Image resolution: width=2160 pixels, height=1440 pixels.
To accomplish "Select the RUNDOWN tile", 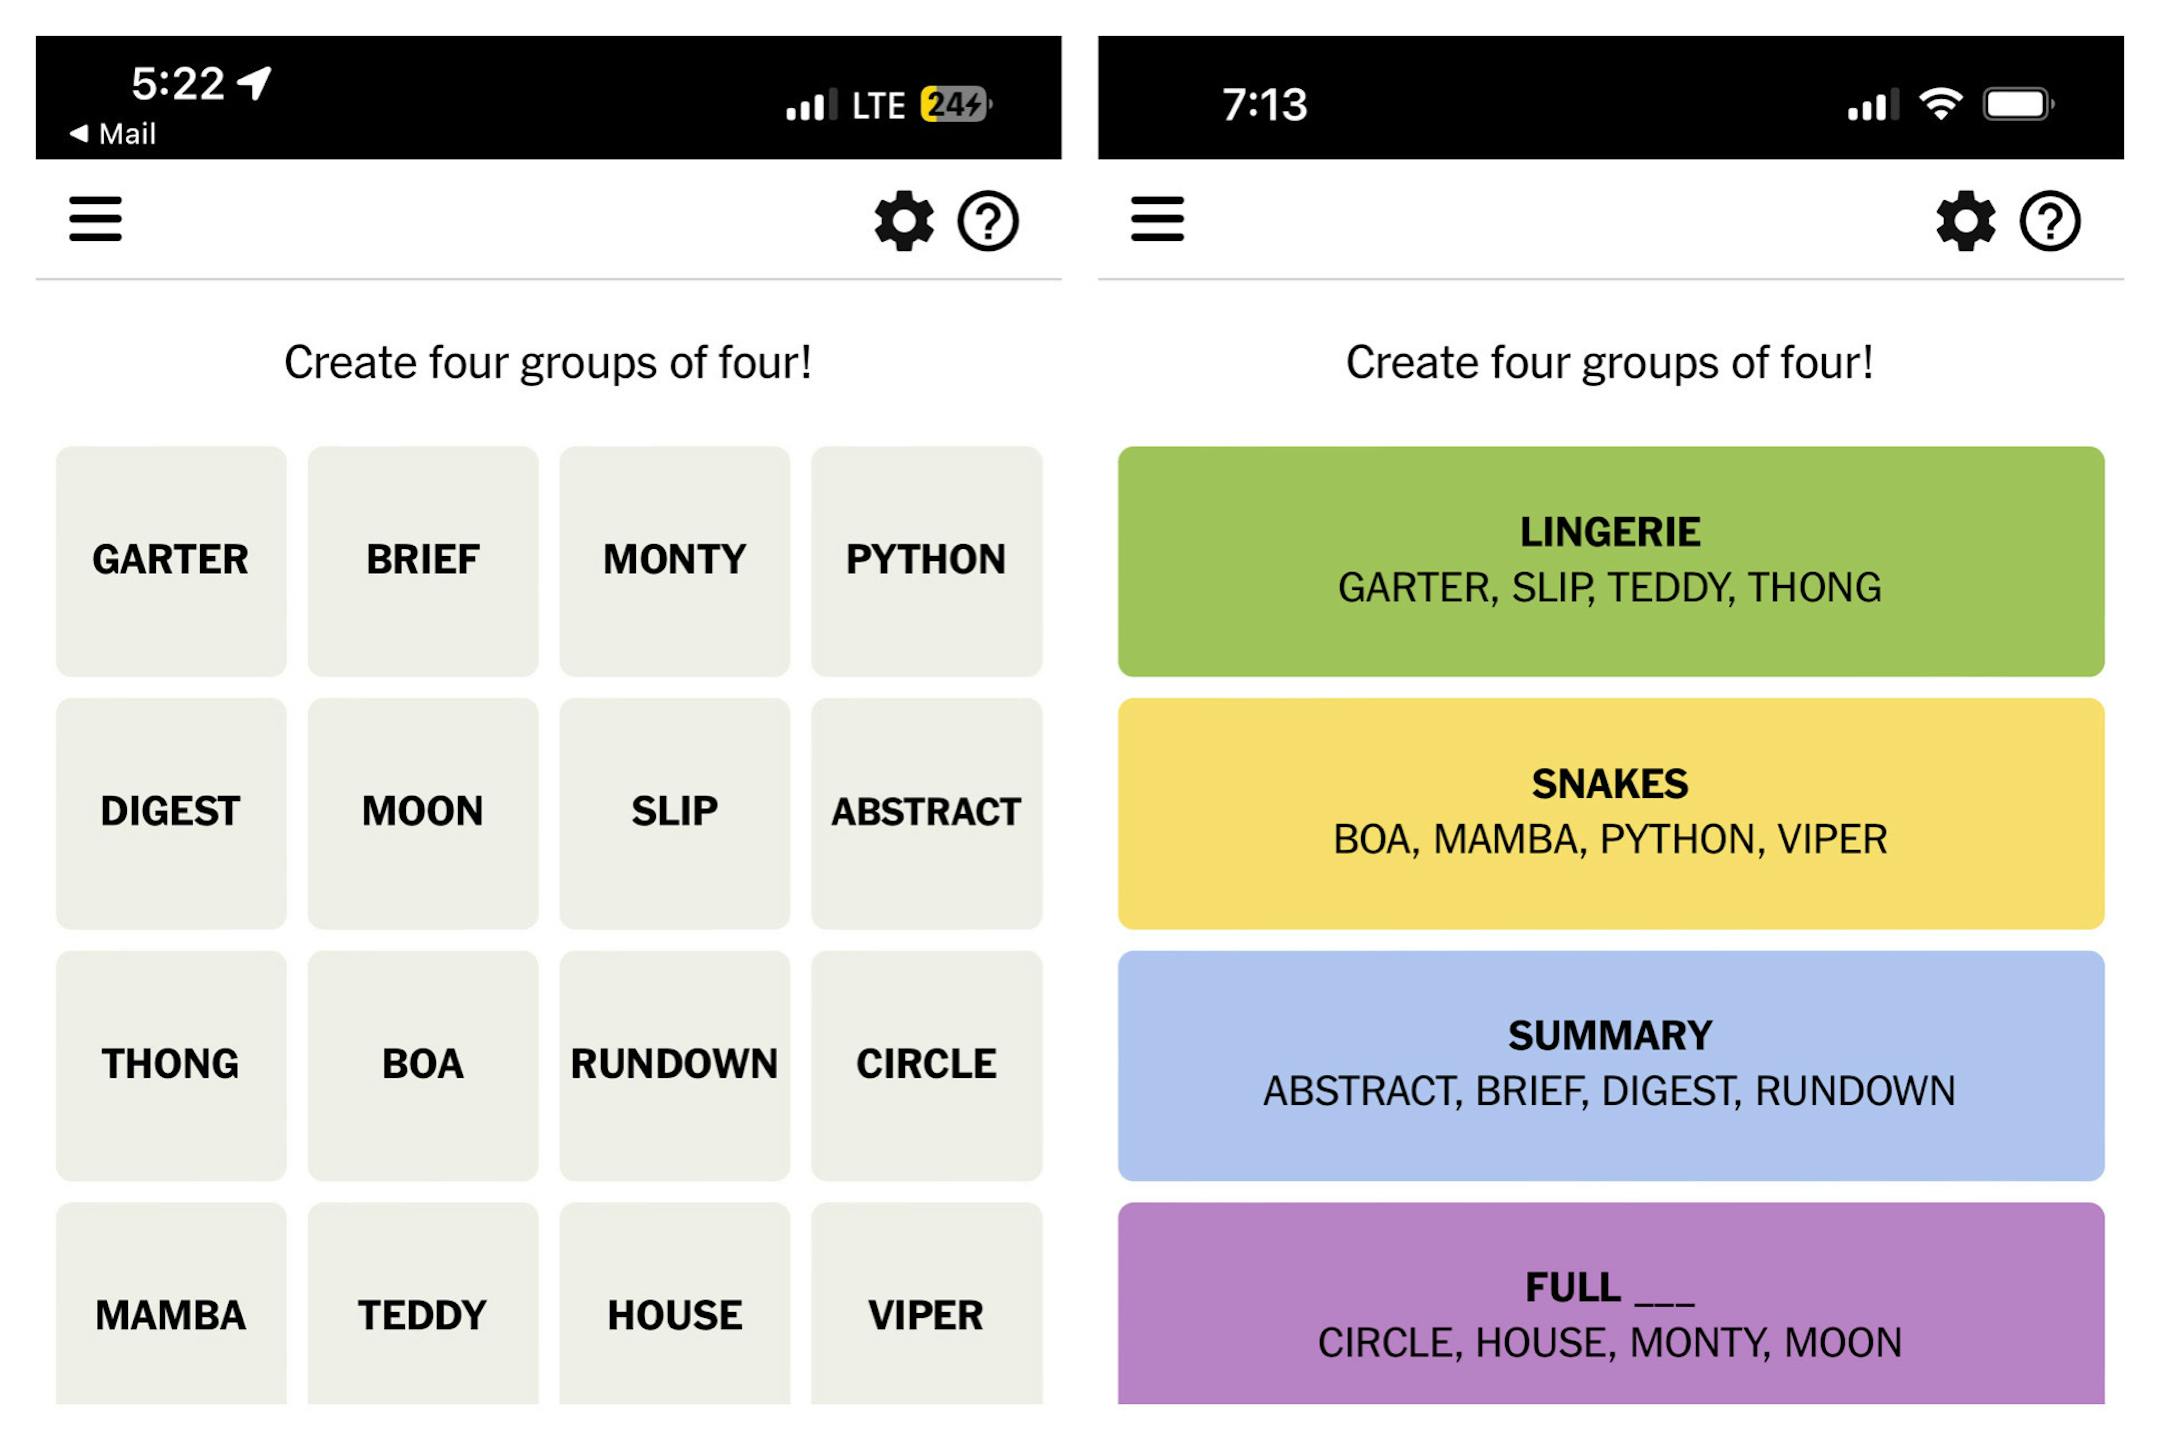I will (x=674, y=1065).
